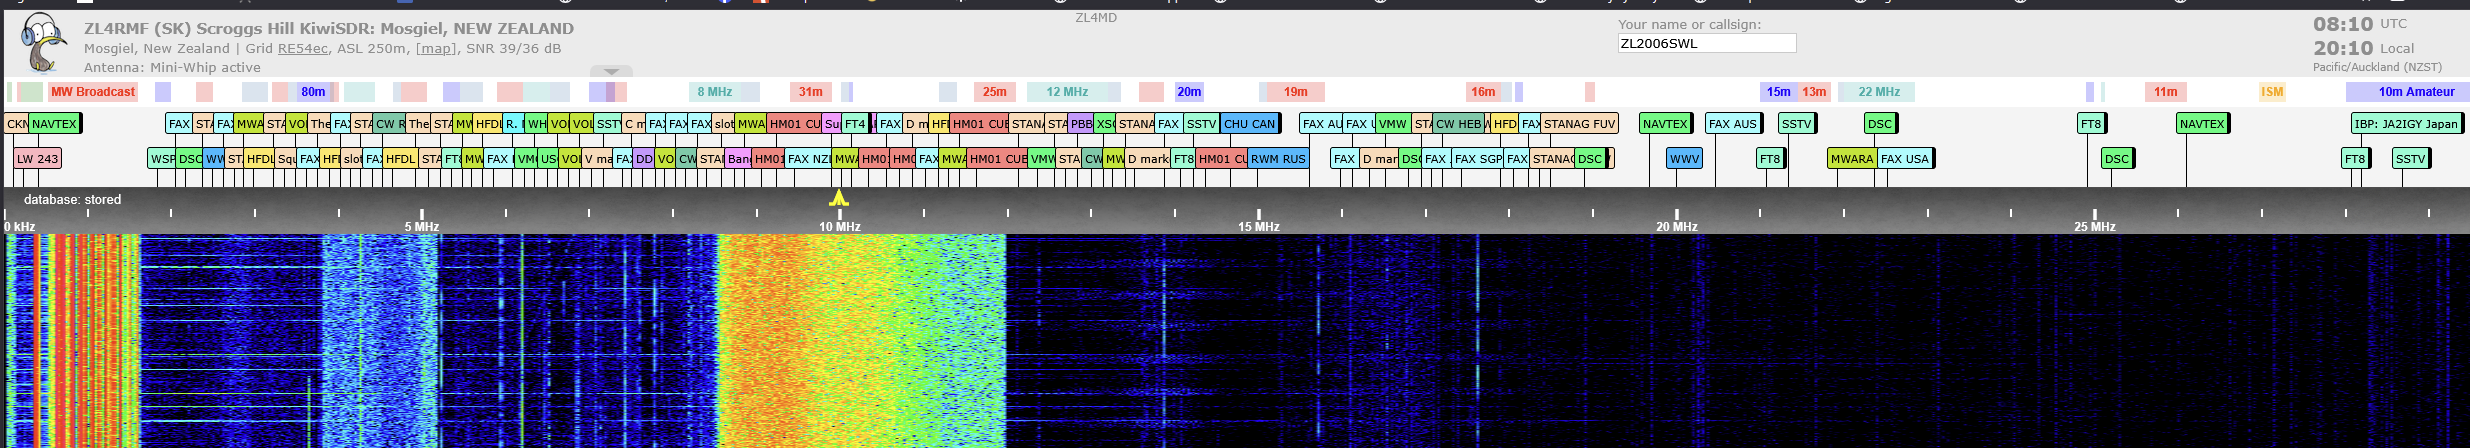Viewport: 2470px width, 448px height.
Task: Collapse the top bar using the arrow tab
Action: (611, 71)
